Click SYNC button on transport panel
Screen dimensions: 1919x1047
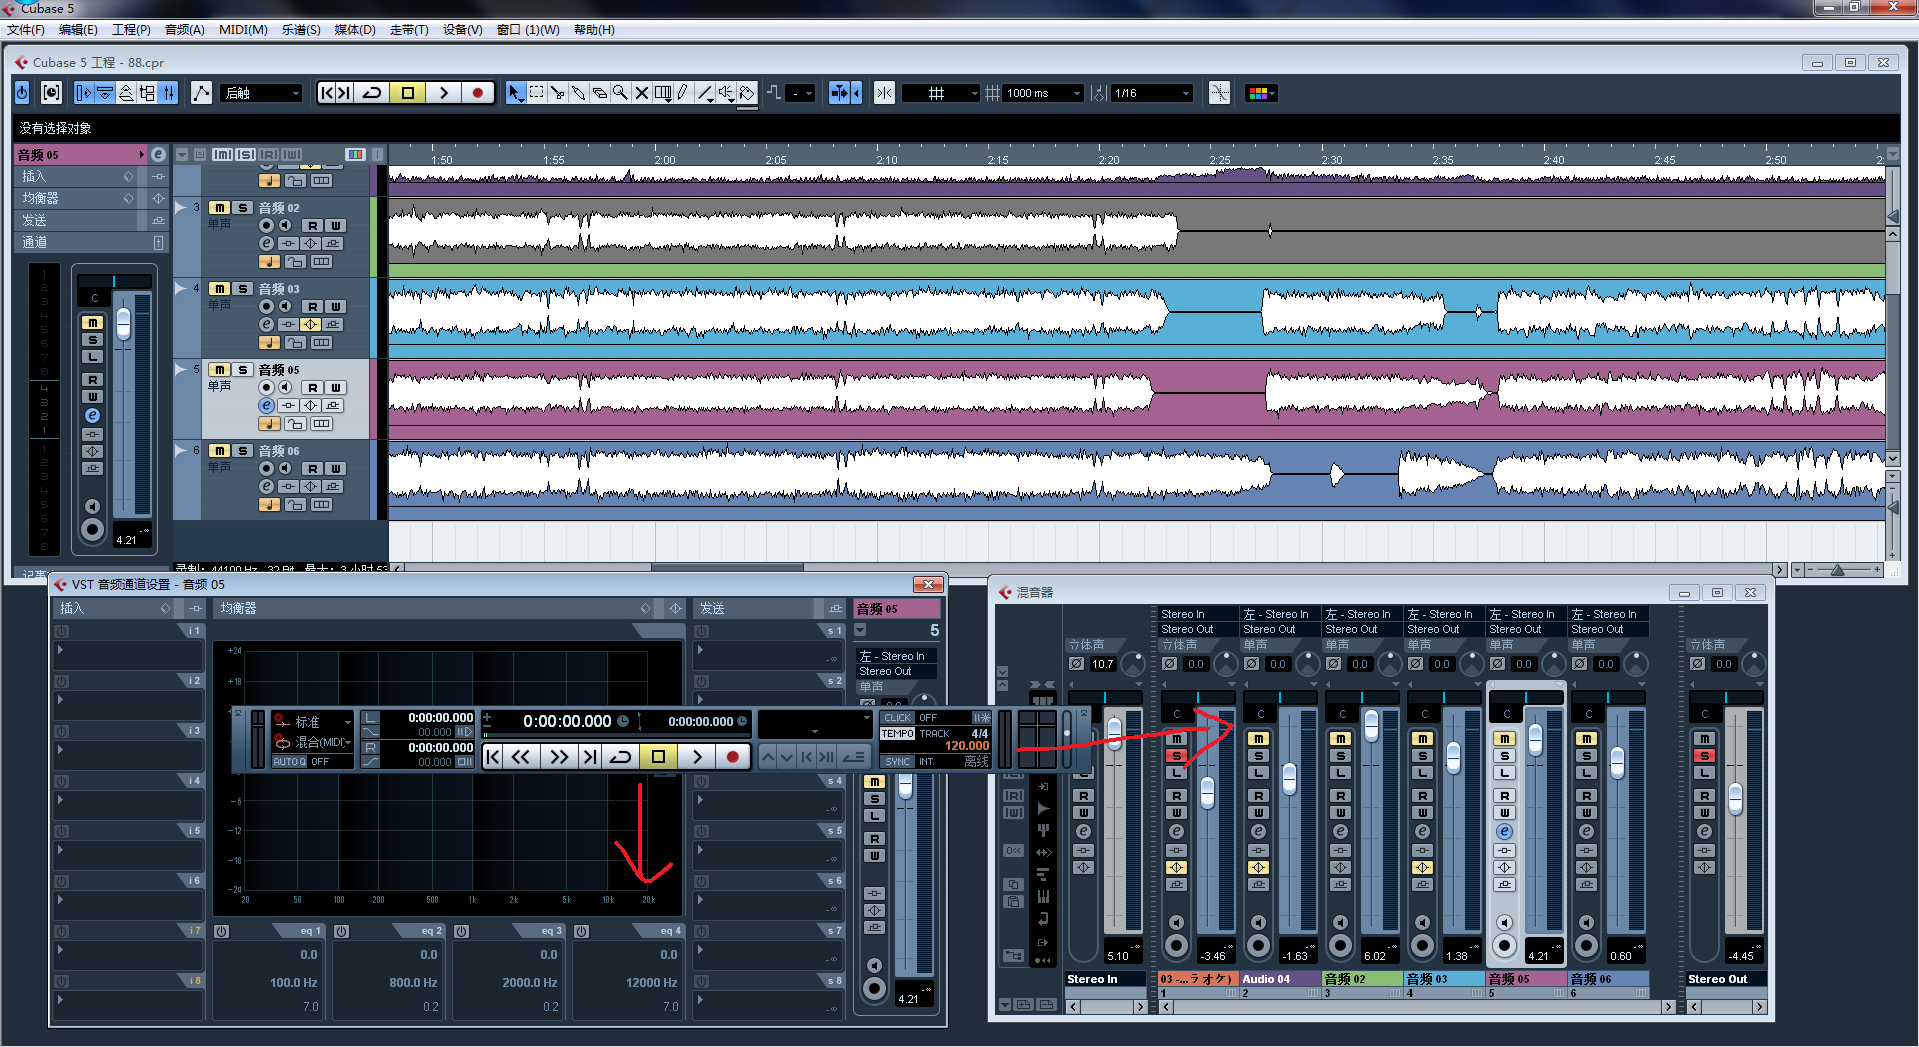[898, 762]
